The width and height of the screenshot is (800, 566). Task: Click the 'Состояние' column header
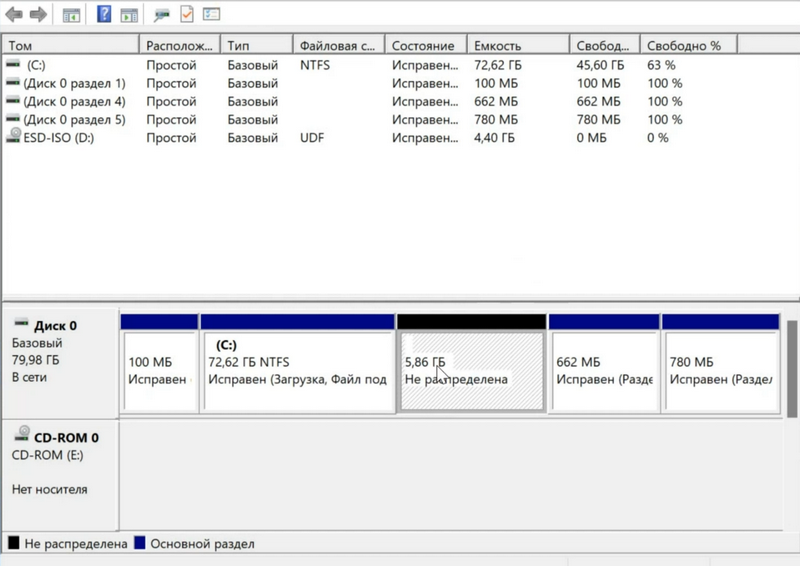tap(424, 46)
